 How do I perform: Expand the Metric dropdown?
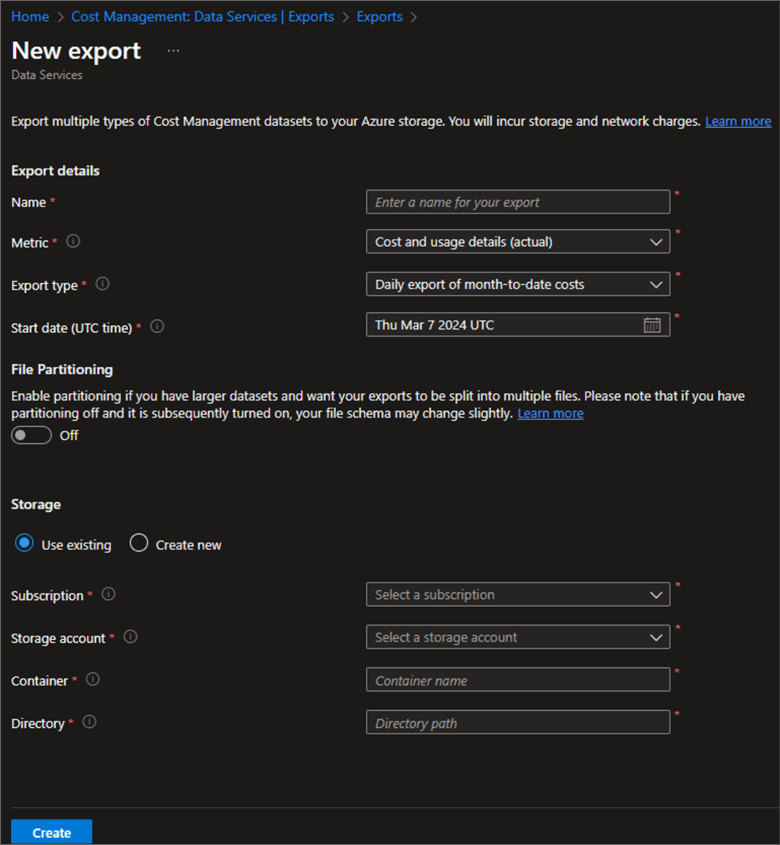pyautogui.click(x=517, y=242)
